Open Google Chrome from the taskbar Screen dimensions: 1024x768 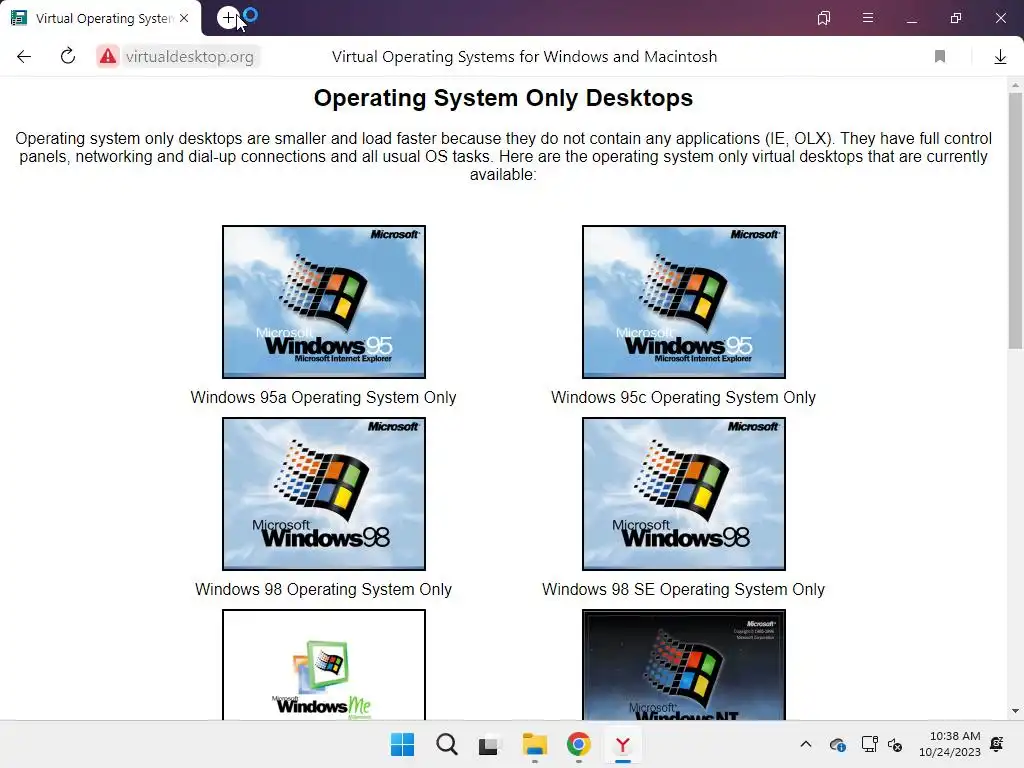click(579, 744)
